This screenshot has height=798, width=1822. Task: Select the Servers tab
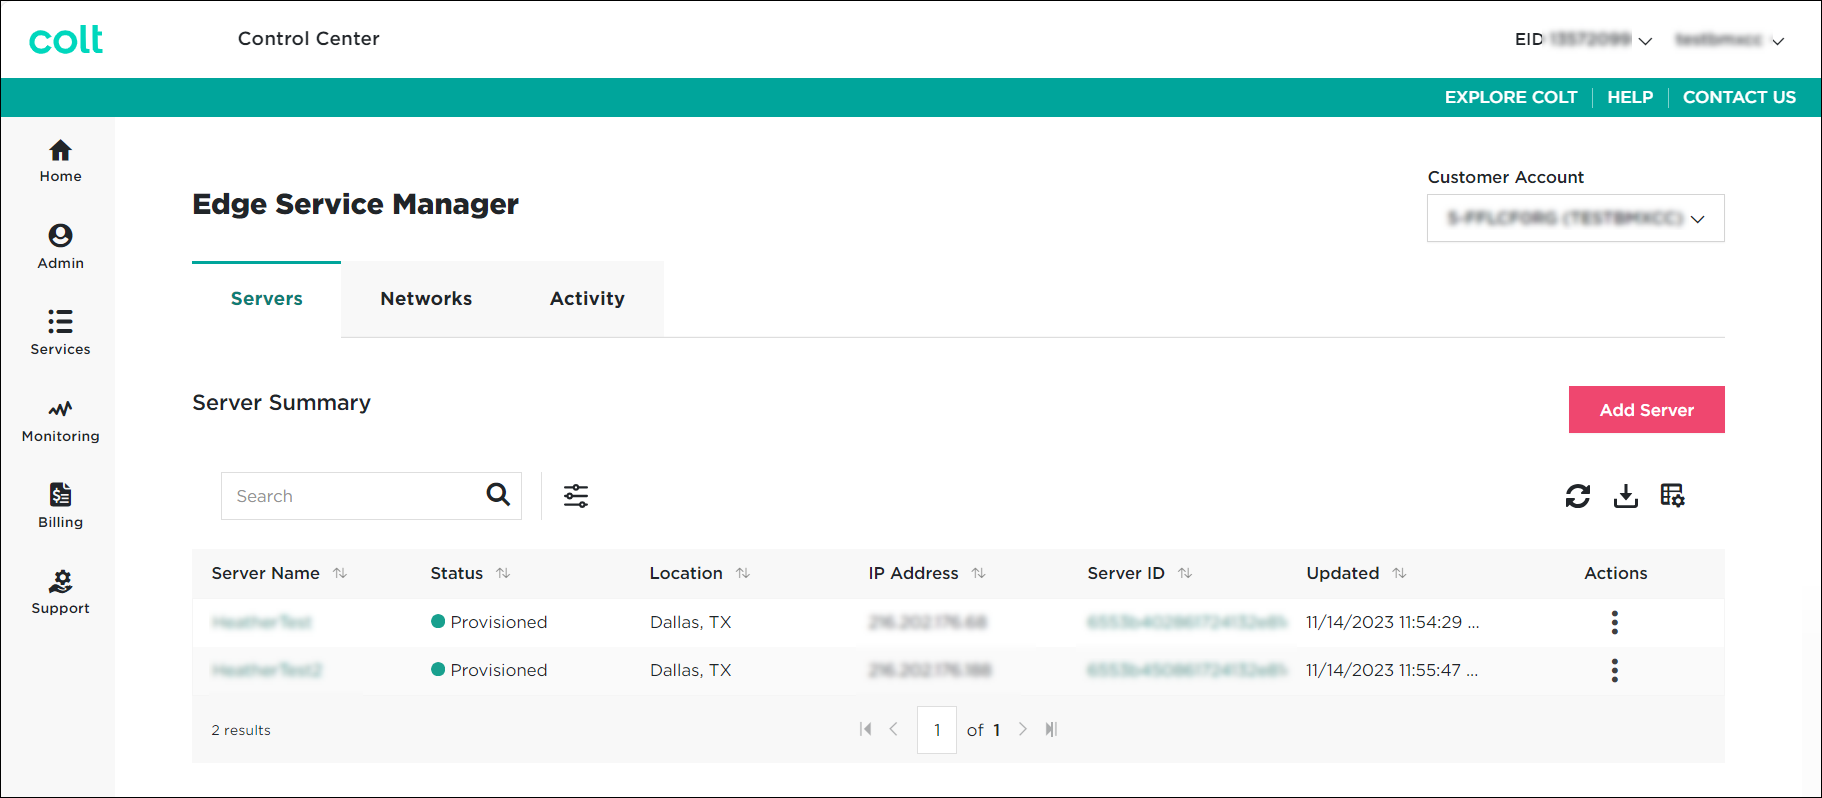click(266, 299)
